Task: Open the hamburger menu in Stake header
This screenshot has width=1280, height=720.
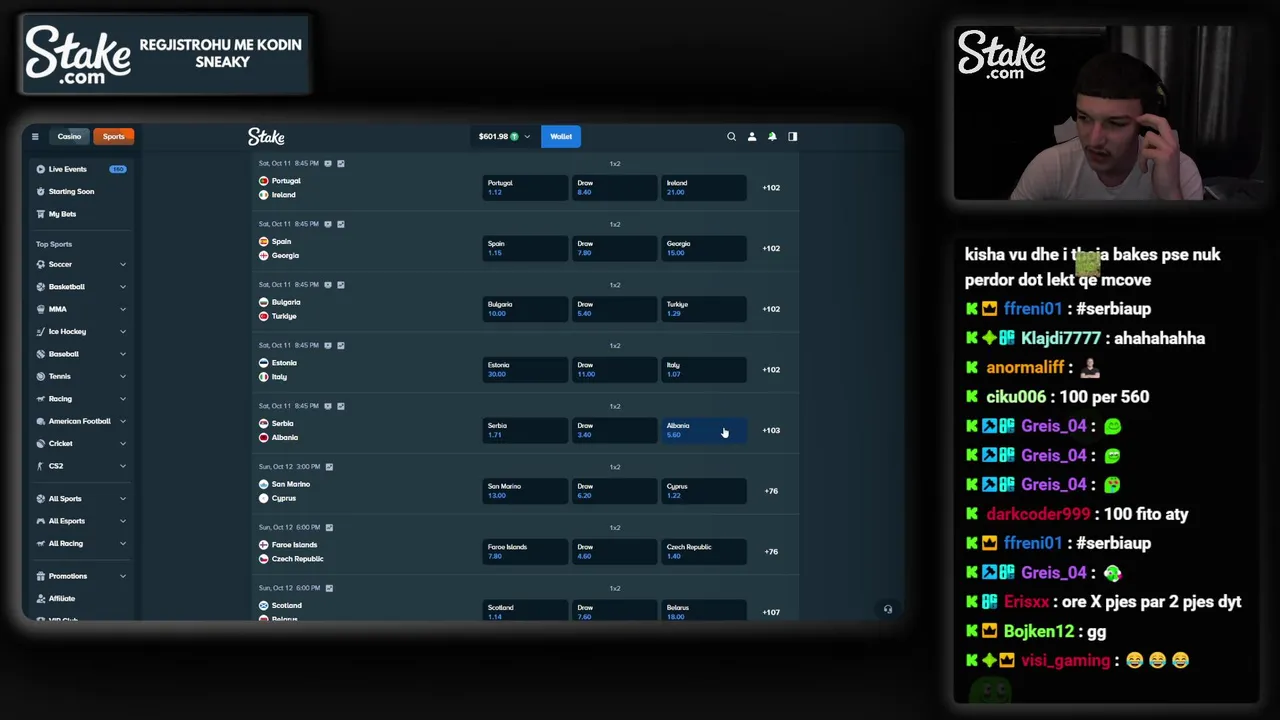Action: 35,136
